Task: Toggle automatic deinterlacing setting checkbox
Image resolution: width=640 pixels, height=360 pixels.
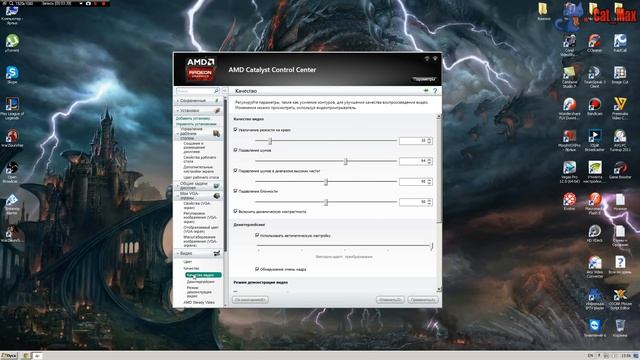Action: pos(257,235)
